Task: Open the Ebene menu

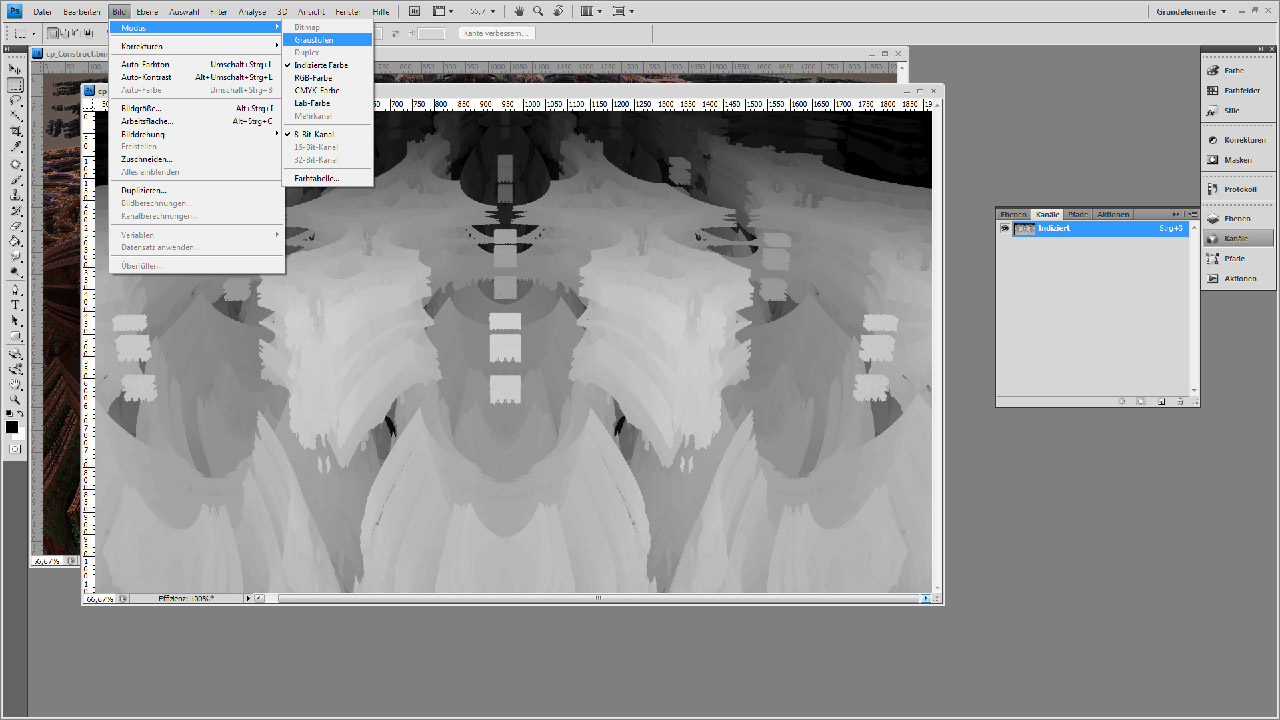Action: click(x=148, y=11)
